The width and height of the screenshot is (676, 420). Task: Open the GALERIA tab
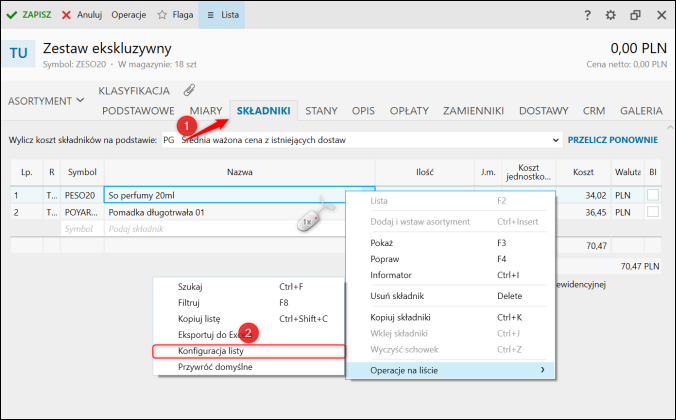pyautogui.click(x=641, y=111)
